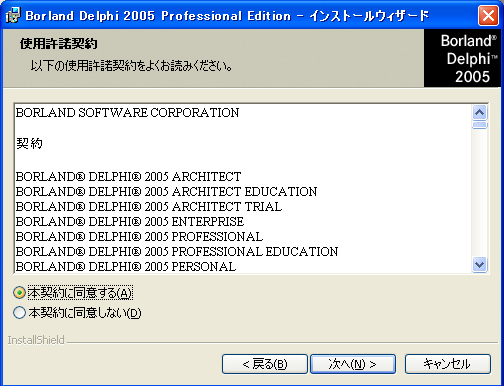This screenshot has height=386, width=504.
Task: Click the '契約' line in license text
Action: 29,144
